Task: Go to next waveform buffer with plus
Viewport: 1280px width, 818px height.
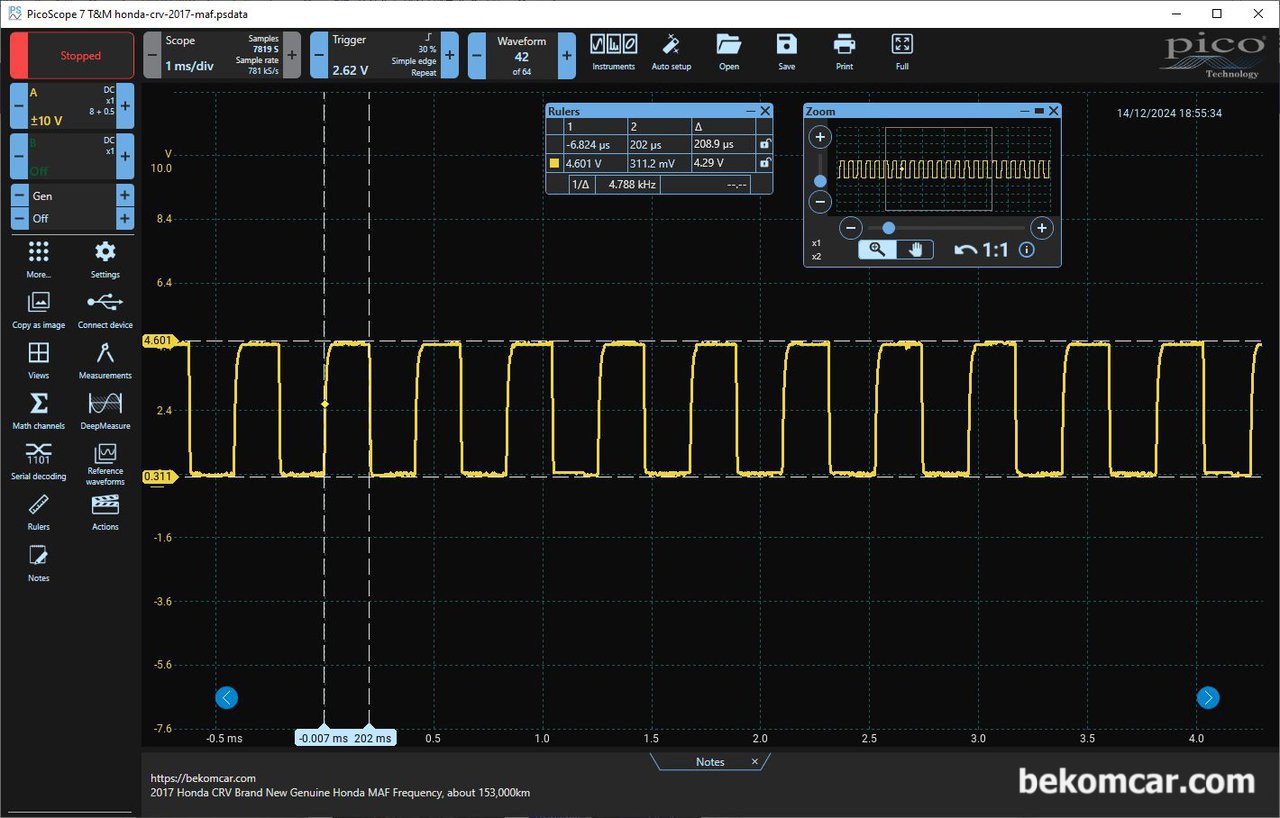Action: (x=567, y=55)
